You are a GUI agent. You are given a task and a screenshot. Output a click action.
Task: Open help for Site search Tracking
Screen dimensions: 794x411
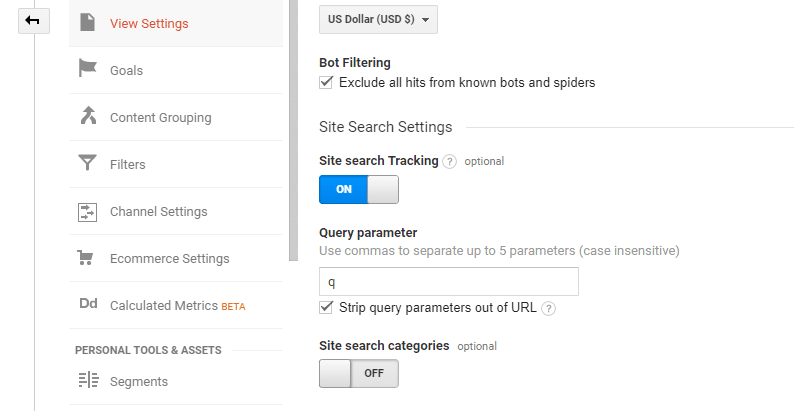click(x=449, y=161)
